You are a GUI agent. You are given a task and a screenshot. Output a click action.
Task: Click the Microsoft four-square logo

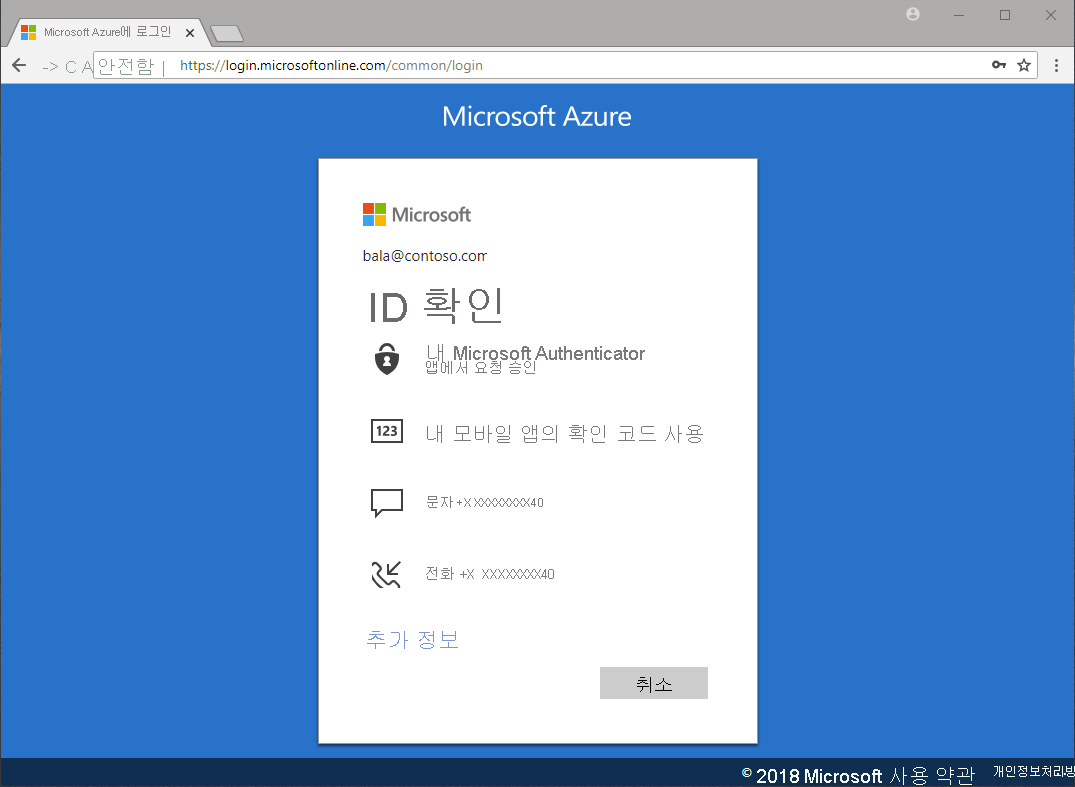click(x=374, y=213)
